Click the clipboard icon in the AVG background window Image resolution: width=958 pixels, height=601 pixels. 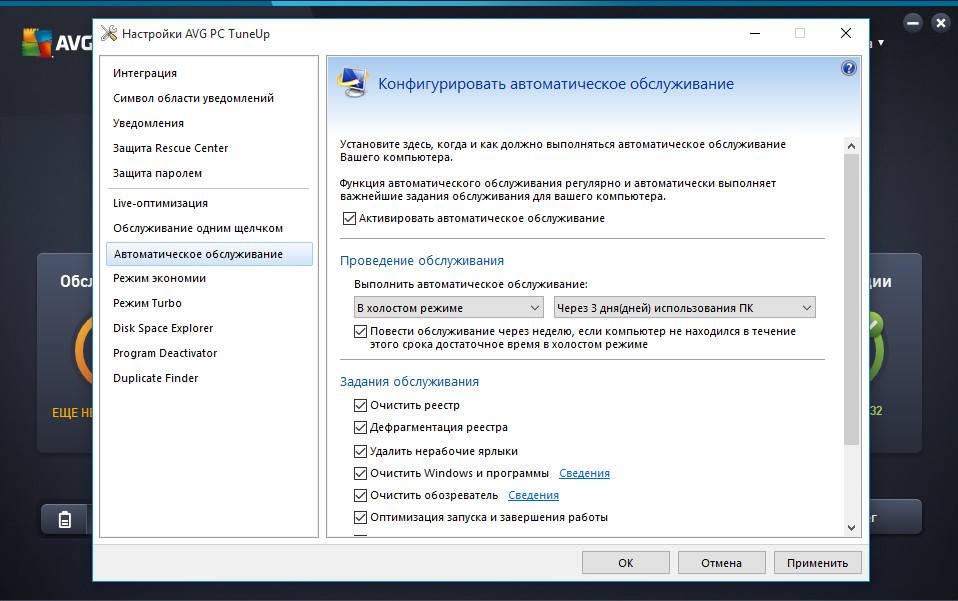click(x=65, y=519)
